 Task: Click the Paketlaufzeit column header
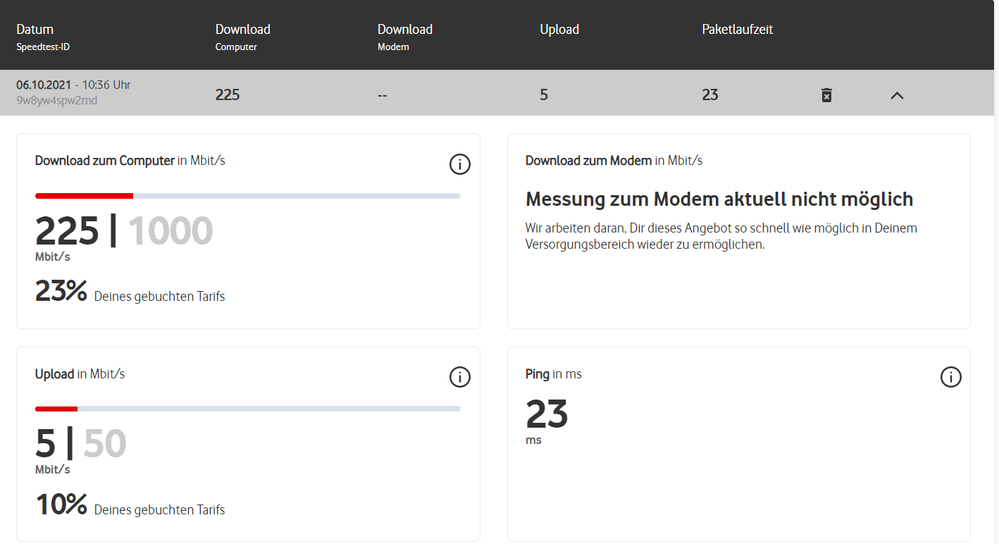click(737, 30)
